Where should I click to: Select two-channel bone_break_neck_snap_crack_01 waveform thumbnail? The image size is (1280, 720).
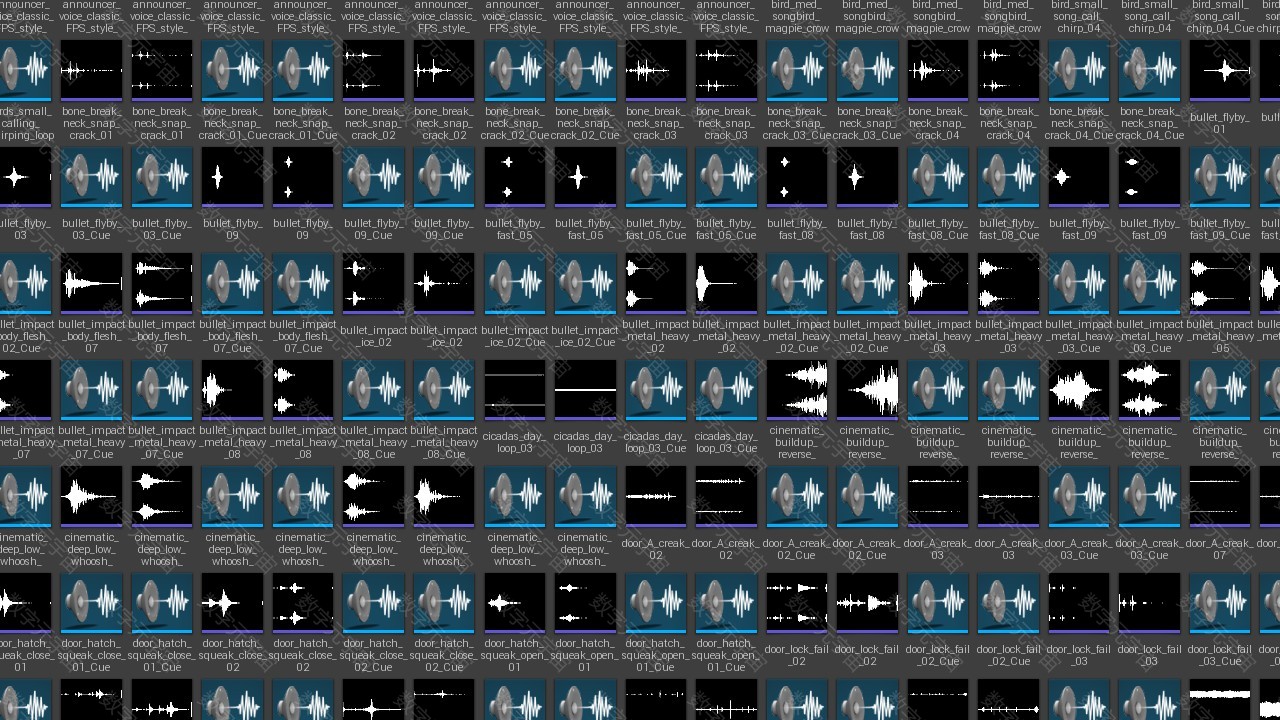(x=162, y=70)
